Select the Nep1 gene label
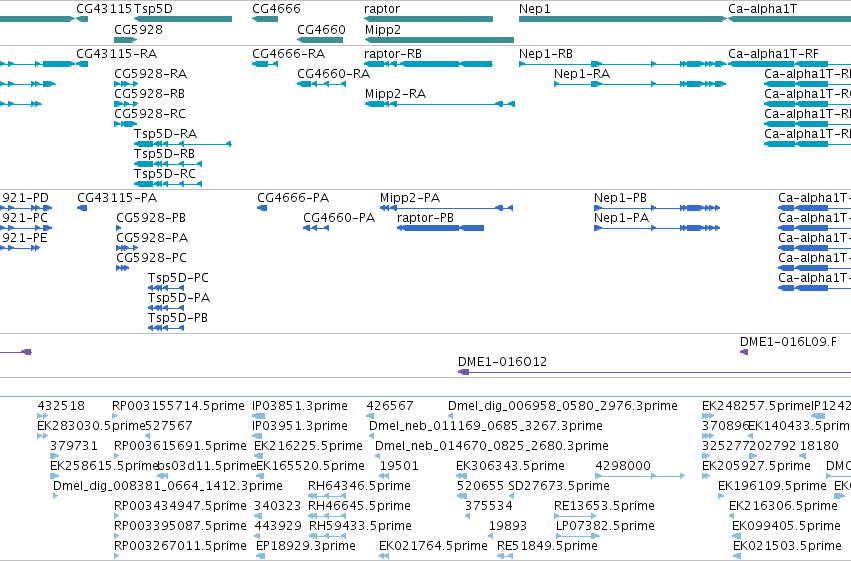Viewport: 851px width, 561px height. [535, 9]
